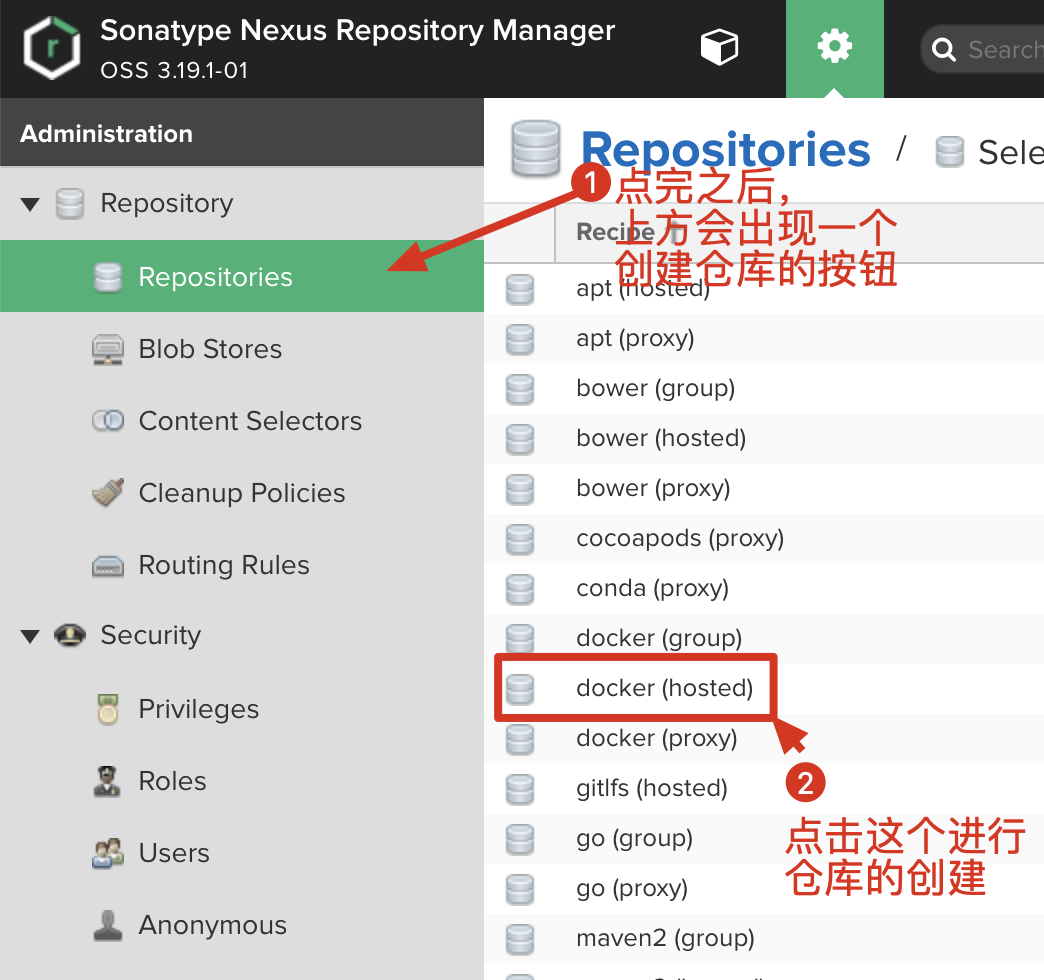Choose the conda (proxy) recipe

652,588
